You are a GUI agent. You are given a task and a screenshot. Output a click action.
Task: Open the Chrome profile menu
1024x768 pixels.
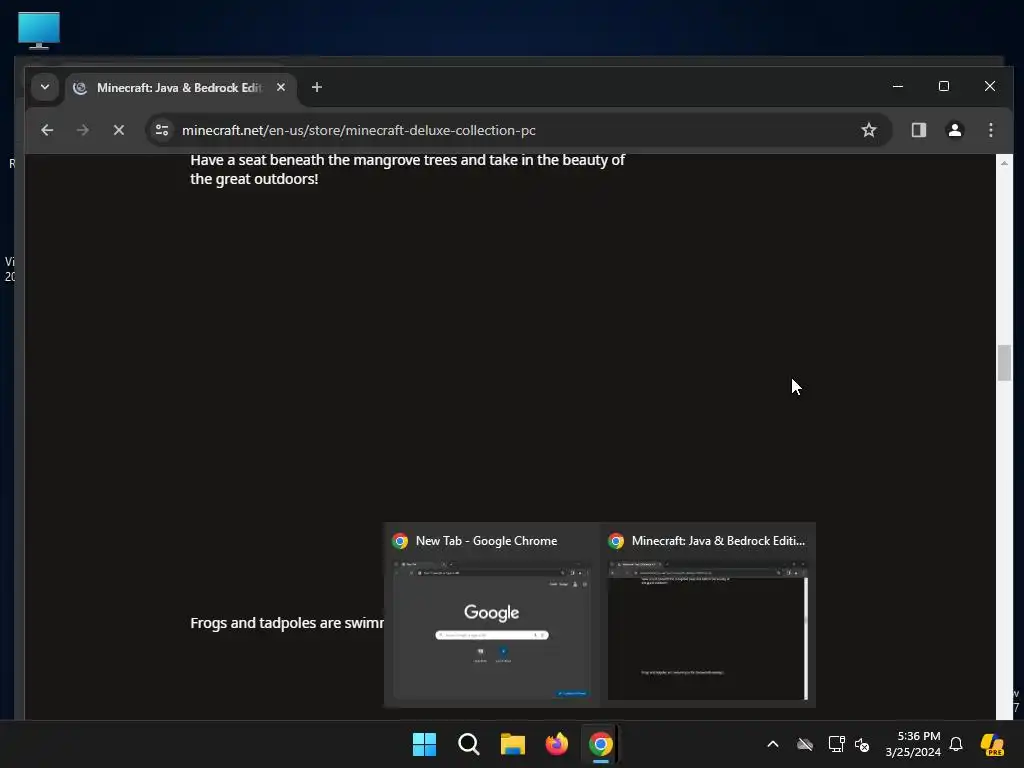[955, 130]
